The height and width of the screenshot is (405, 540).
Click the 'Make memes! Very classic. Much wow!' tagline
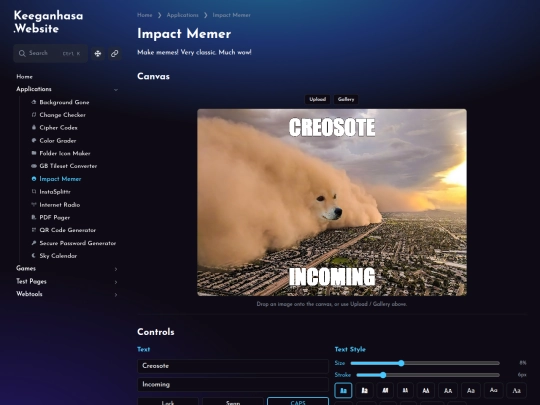[194, 52]
